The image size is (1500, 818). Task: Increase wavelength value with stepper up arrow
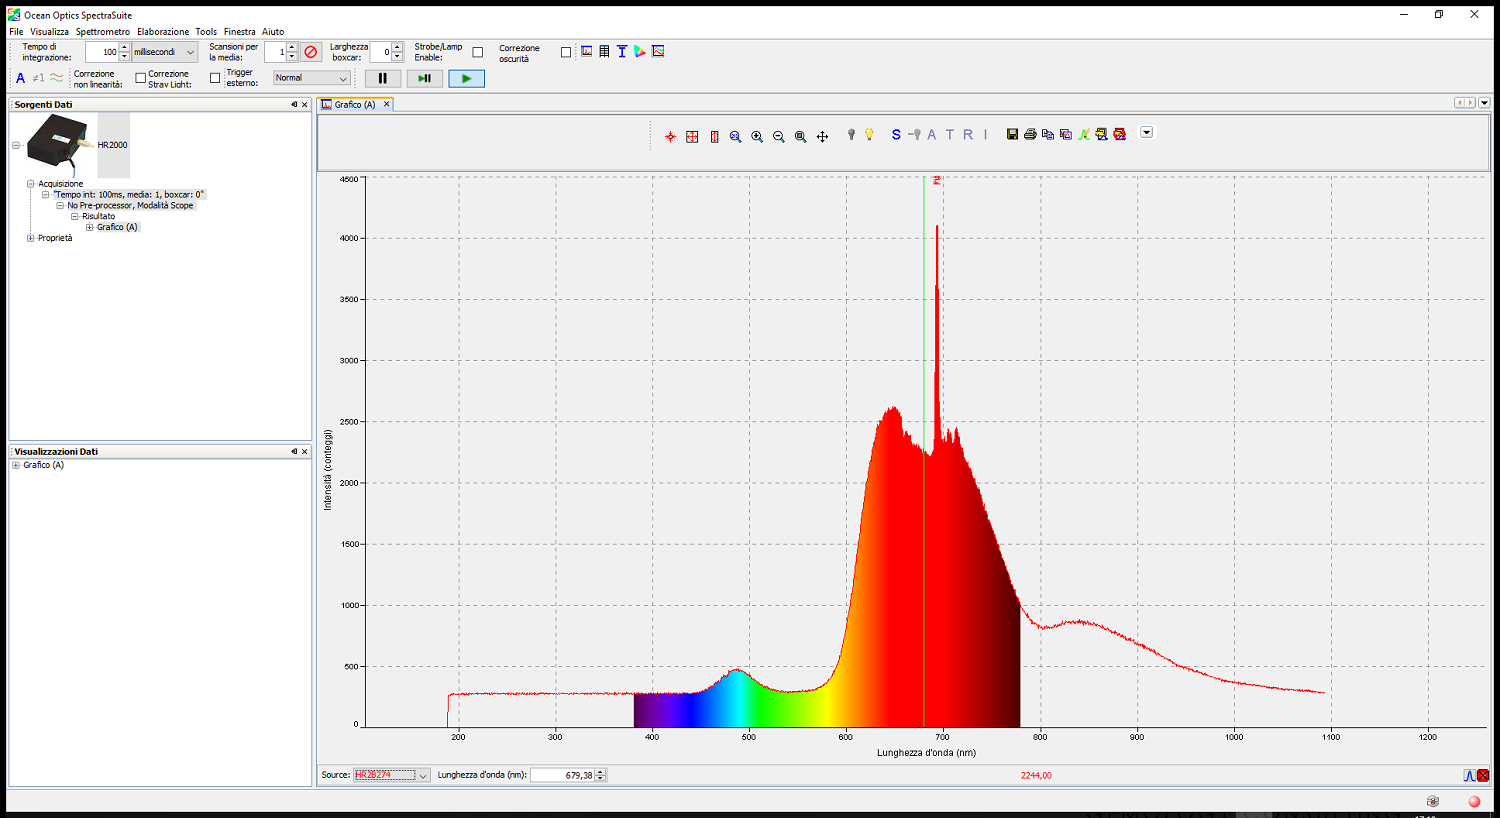(x=600, y=771)
